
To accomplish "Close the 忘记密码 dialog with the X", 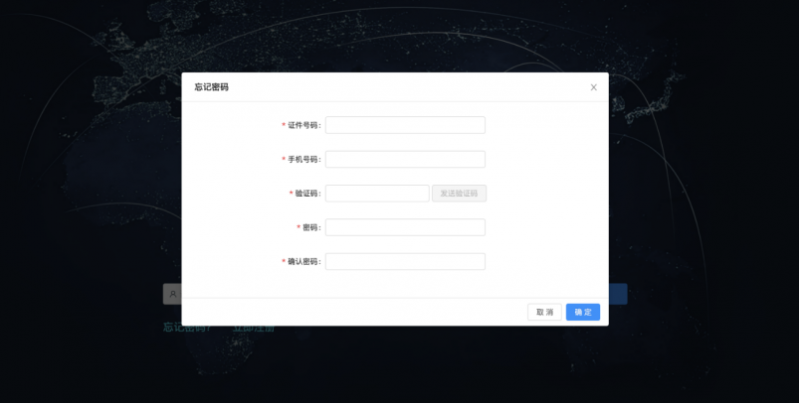I will 593,87.
